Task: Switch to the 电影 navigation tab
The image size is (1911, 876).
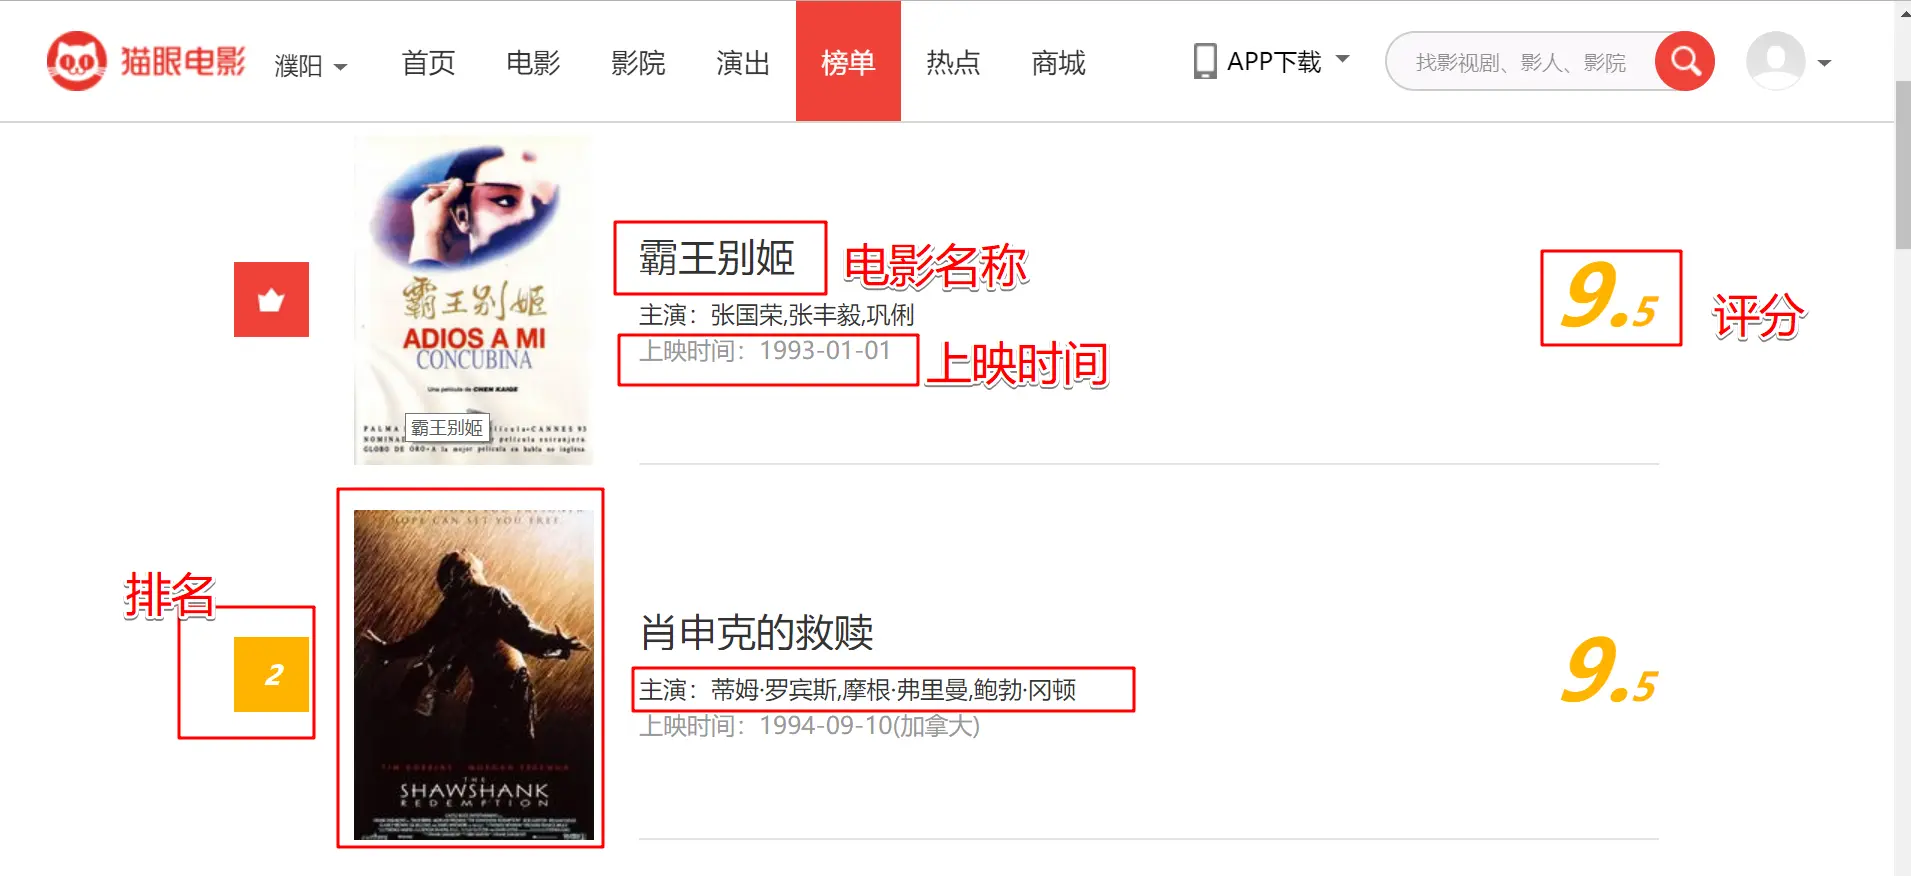Action: 533,63
